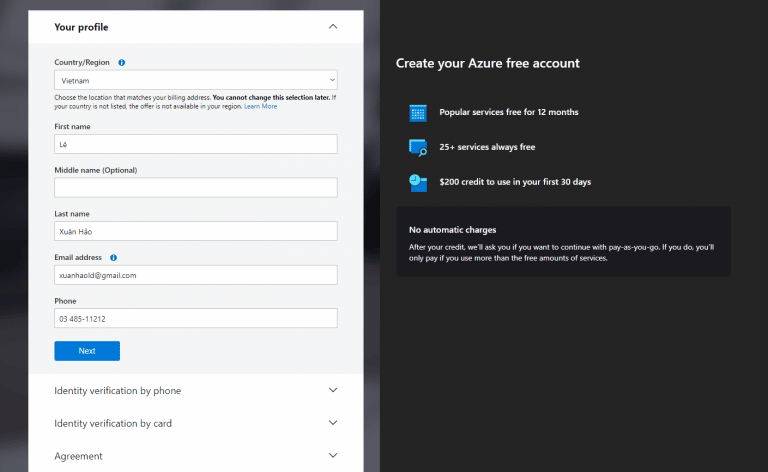Expand Identity verification by card chevron
Image resolution: width=768 pixels, height=472 pixels.
point(333,423)
